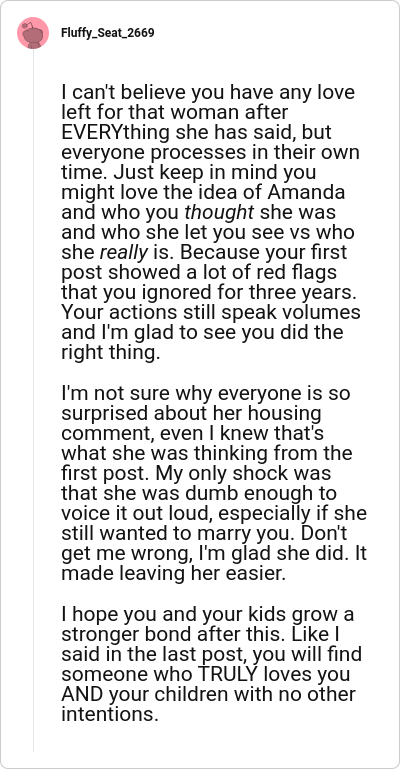This screenshot has height=769, width=400.
Task: Click the italic word "thought"
Action: [219, 213]
